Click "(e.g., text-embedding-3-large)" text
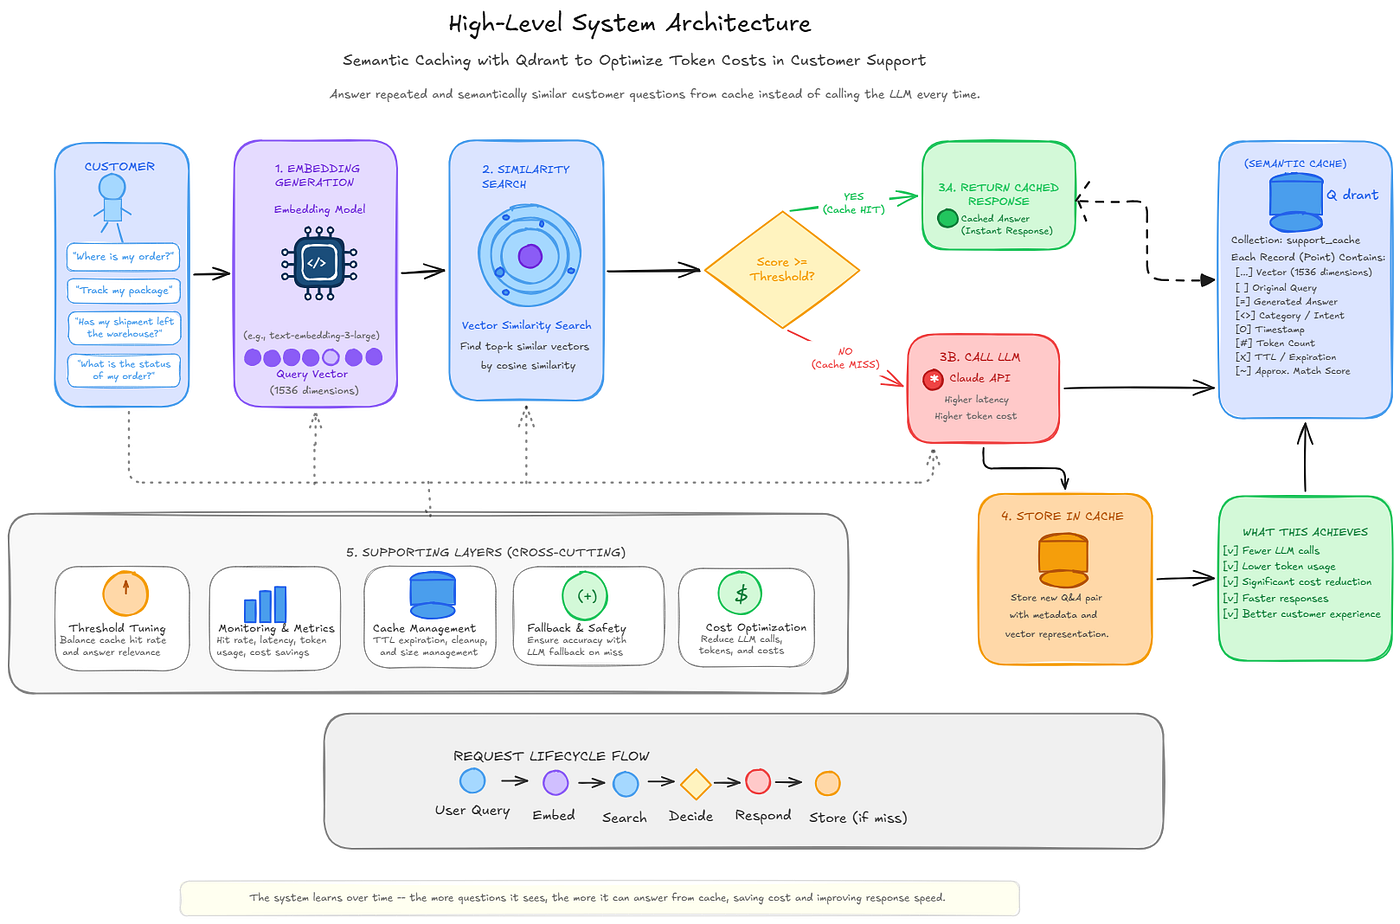The width and height of the screenshot is (1400, 924). click(x=311, y=335)
